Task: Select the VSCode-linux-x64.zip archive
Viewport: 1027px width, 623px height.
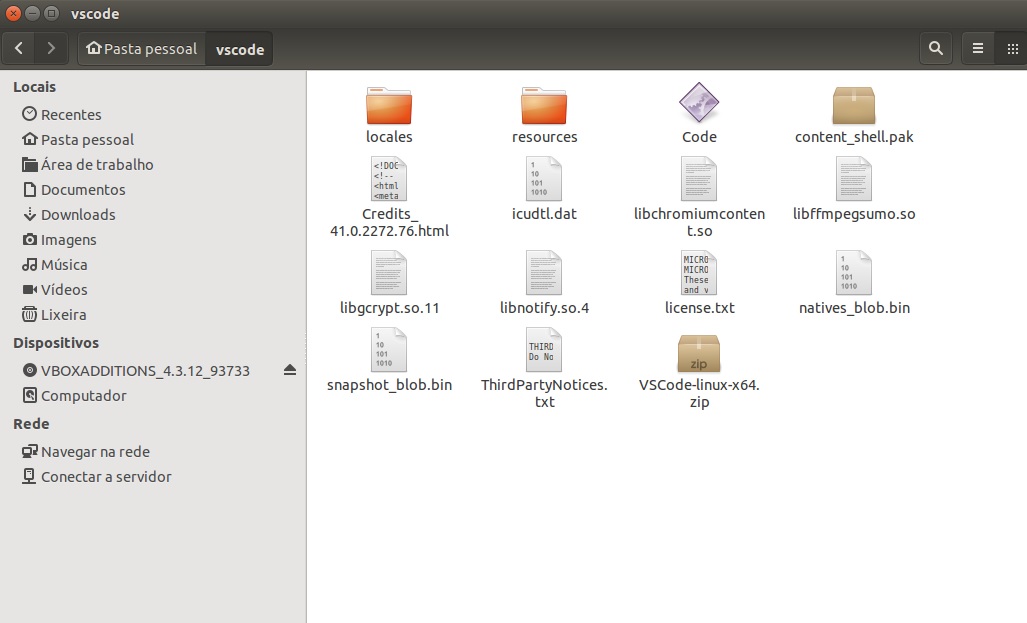Action: tap(699, 354)
